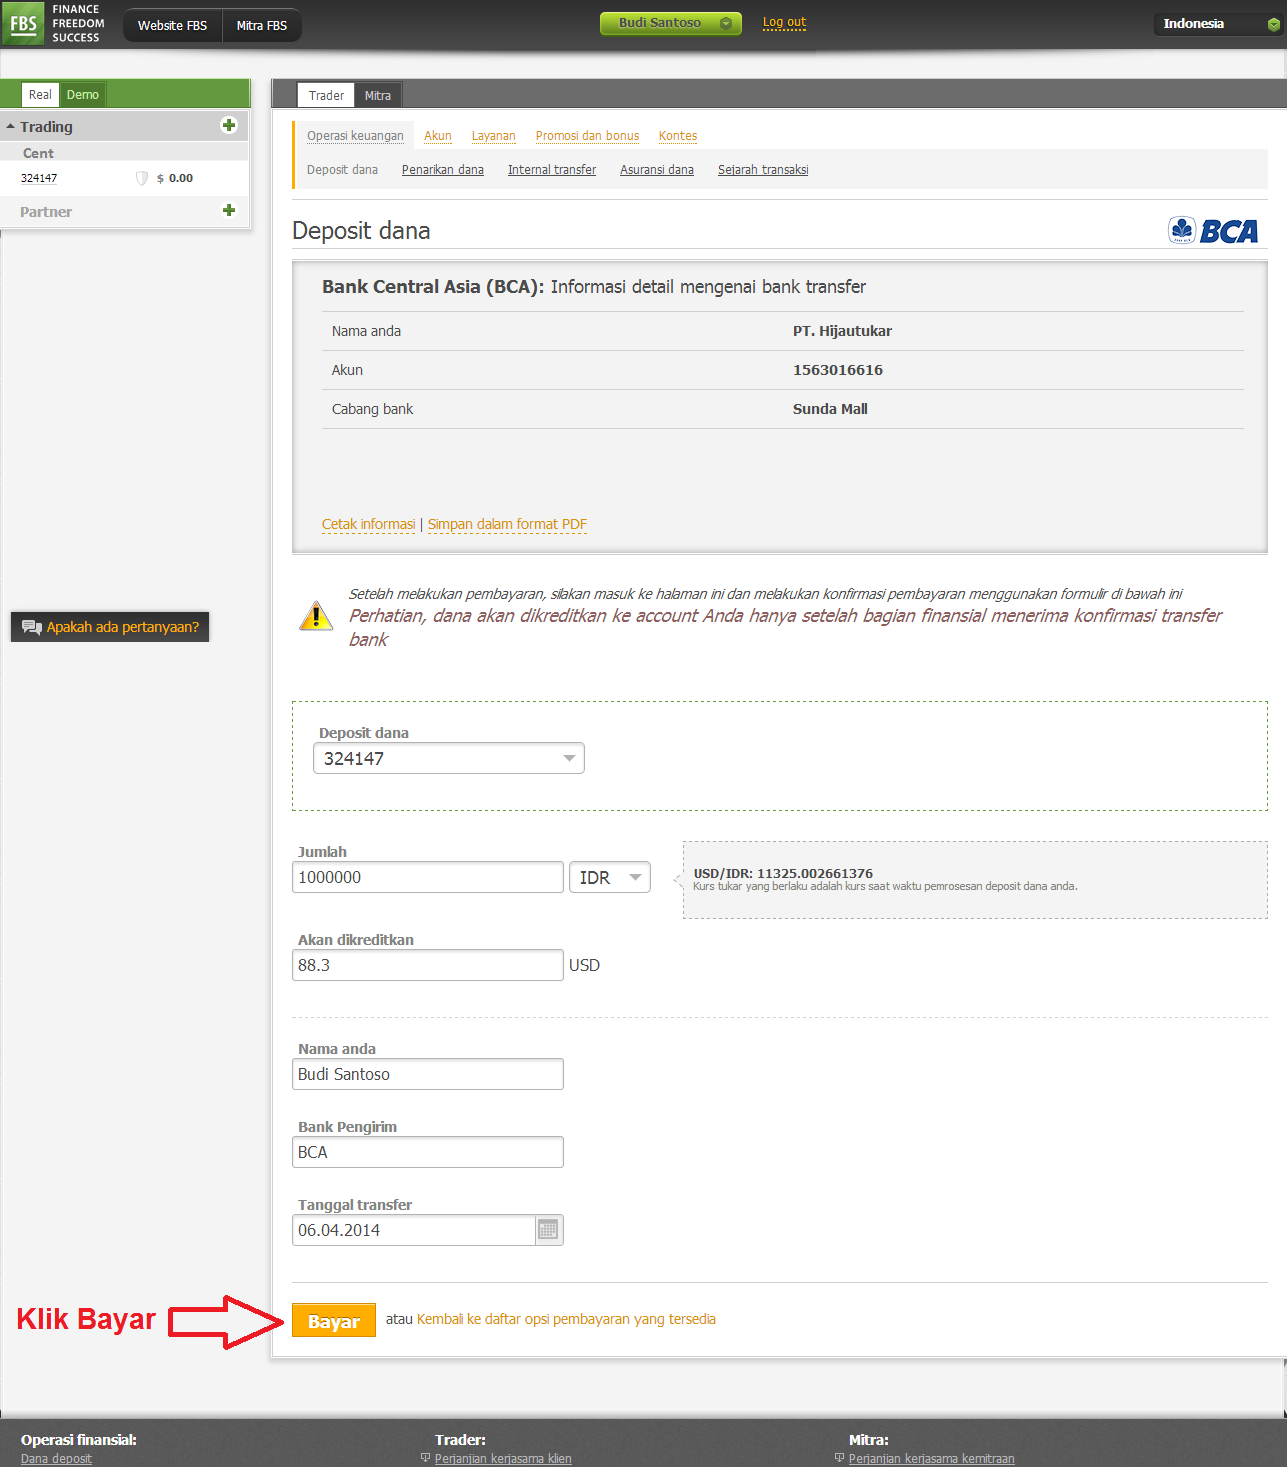Go to Penarikan dana page

pos(443,170)
